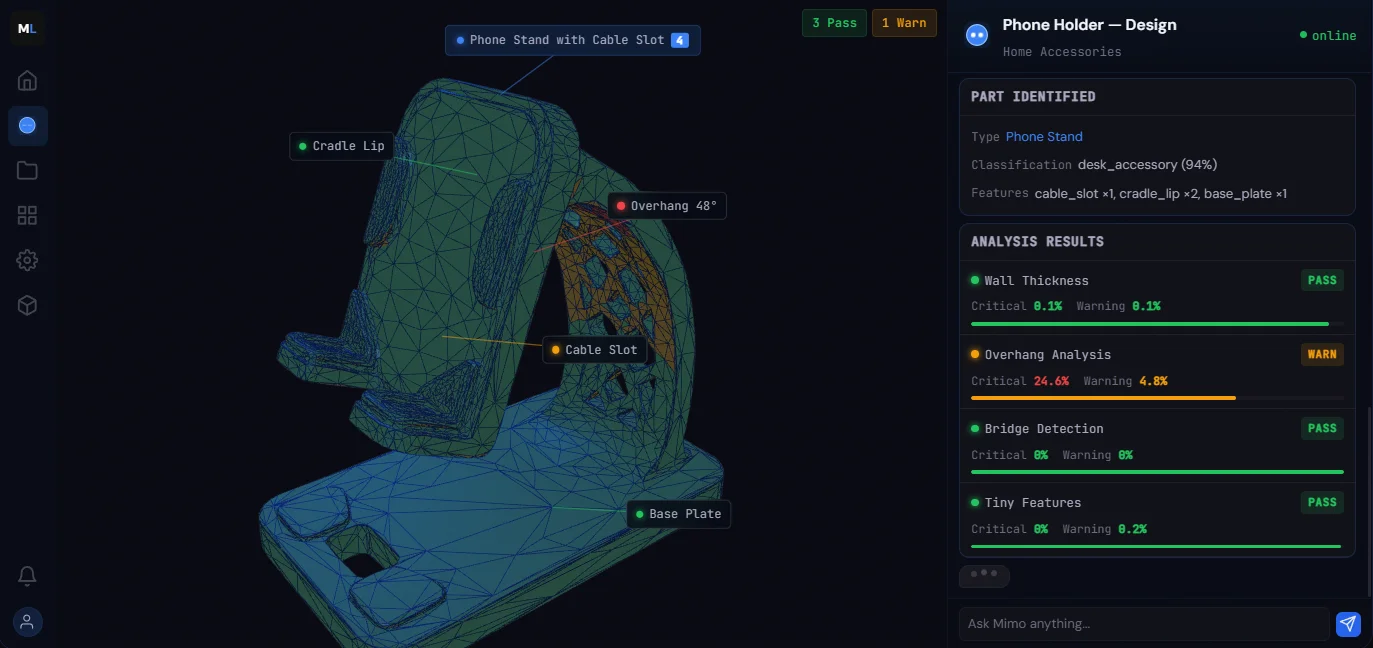Switch to the 3 Pass filter

click(834, 22)
